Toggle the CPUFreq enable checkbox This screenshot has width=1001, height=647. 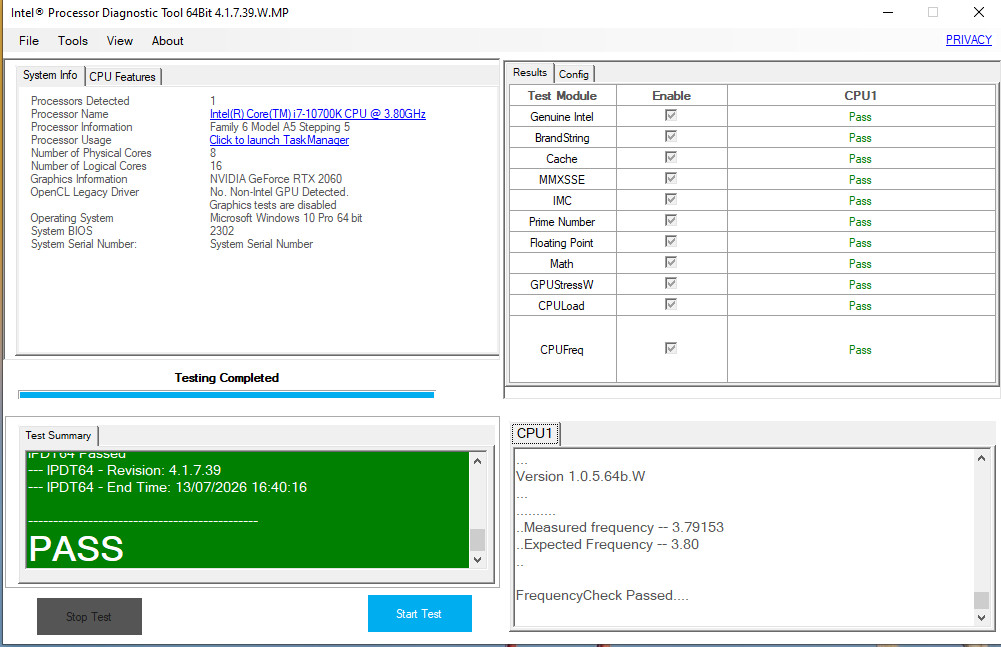pyautogui.click(x=671, y=349)
